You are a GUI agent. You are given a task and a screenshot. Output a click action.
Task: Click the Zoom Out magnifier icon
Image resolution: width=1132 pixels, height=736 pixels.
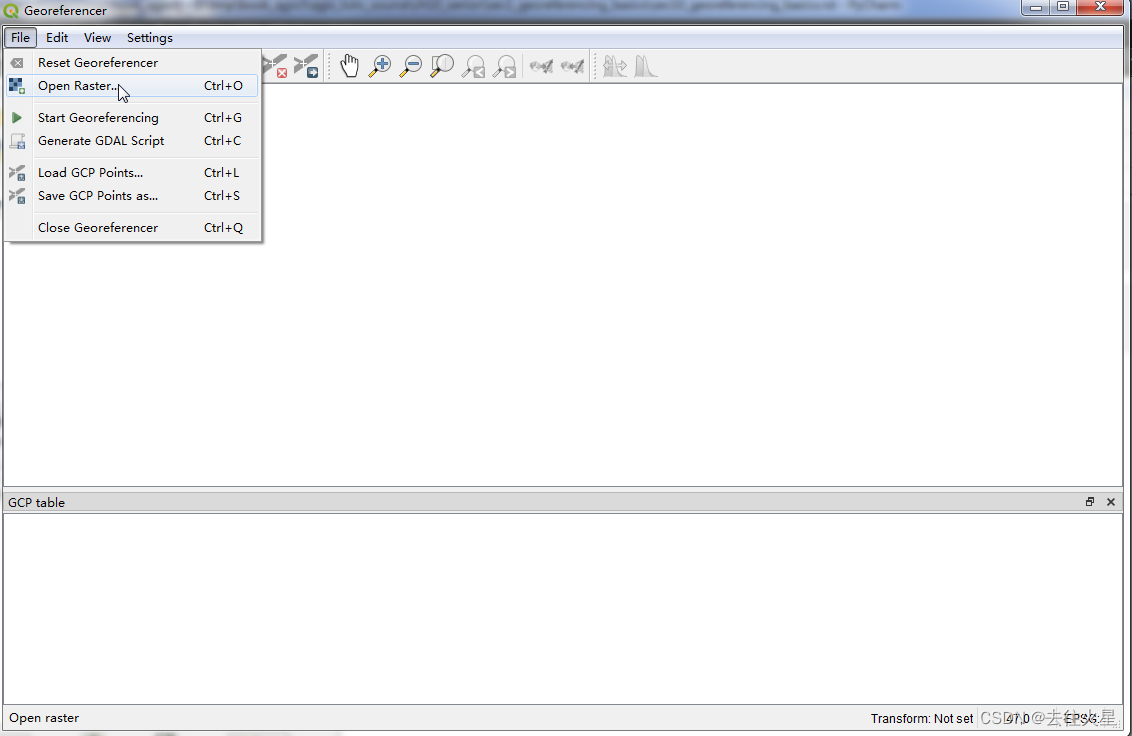tap(411, 66)
